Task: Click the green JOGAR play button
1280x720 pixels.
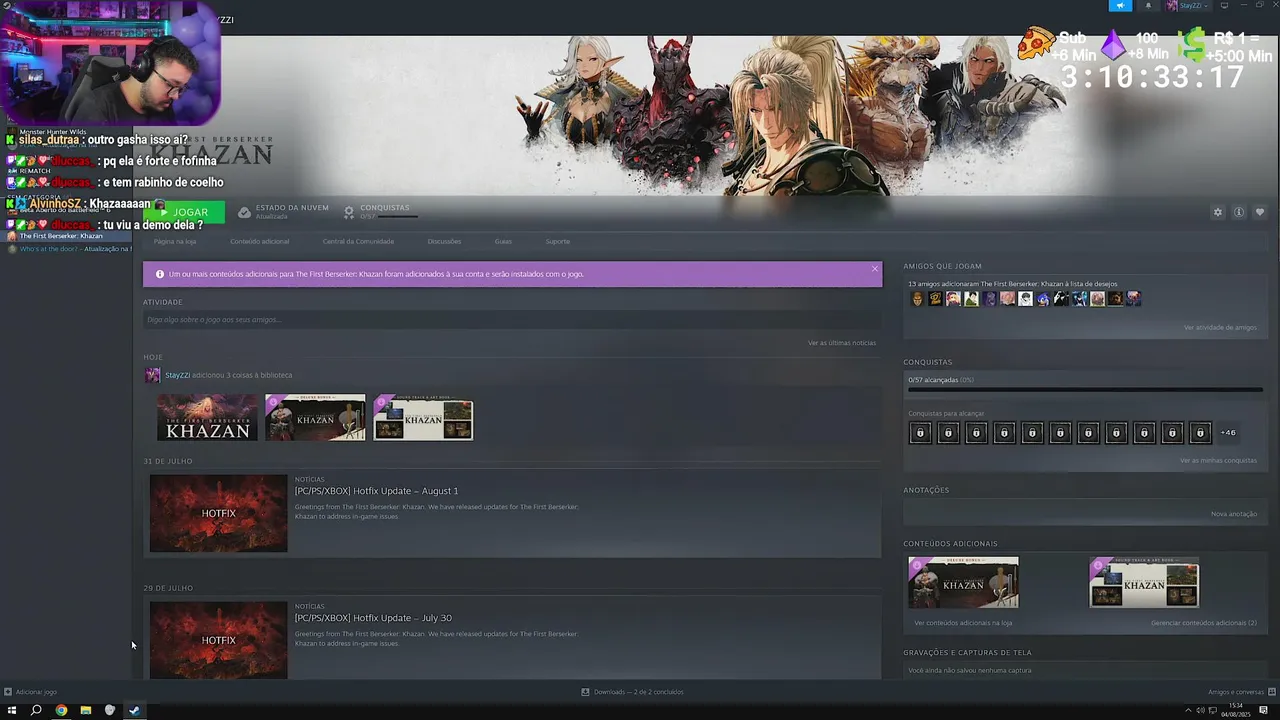Action: pyautogui.click(x=184, y=212)
